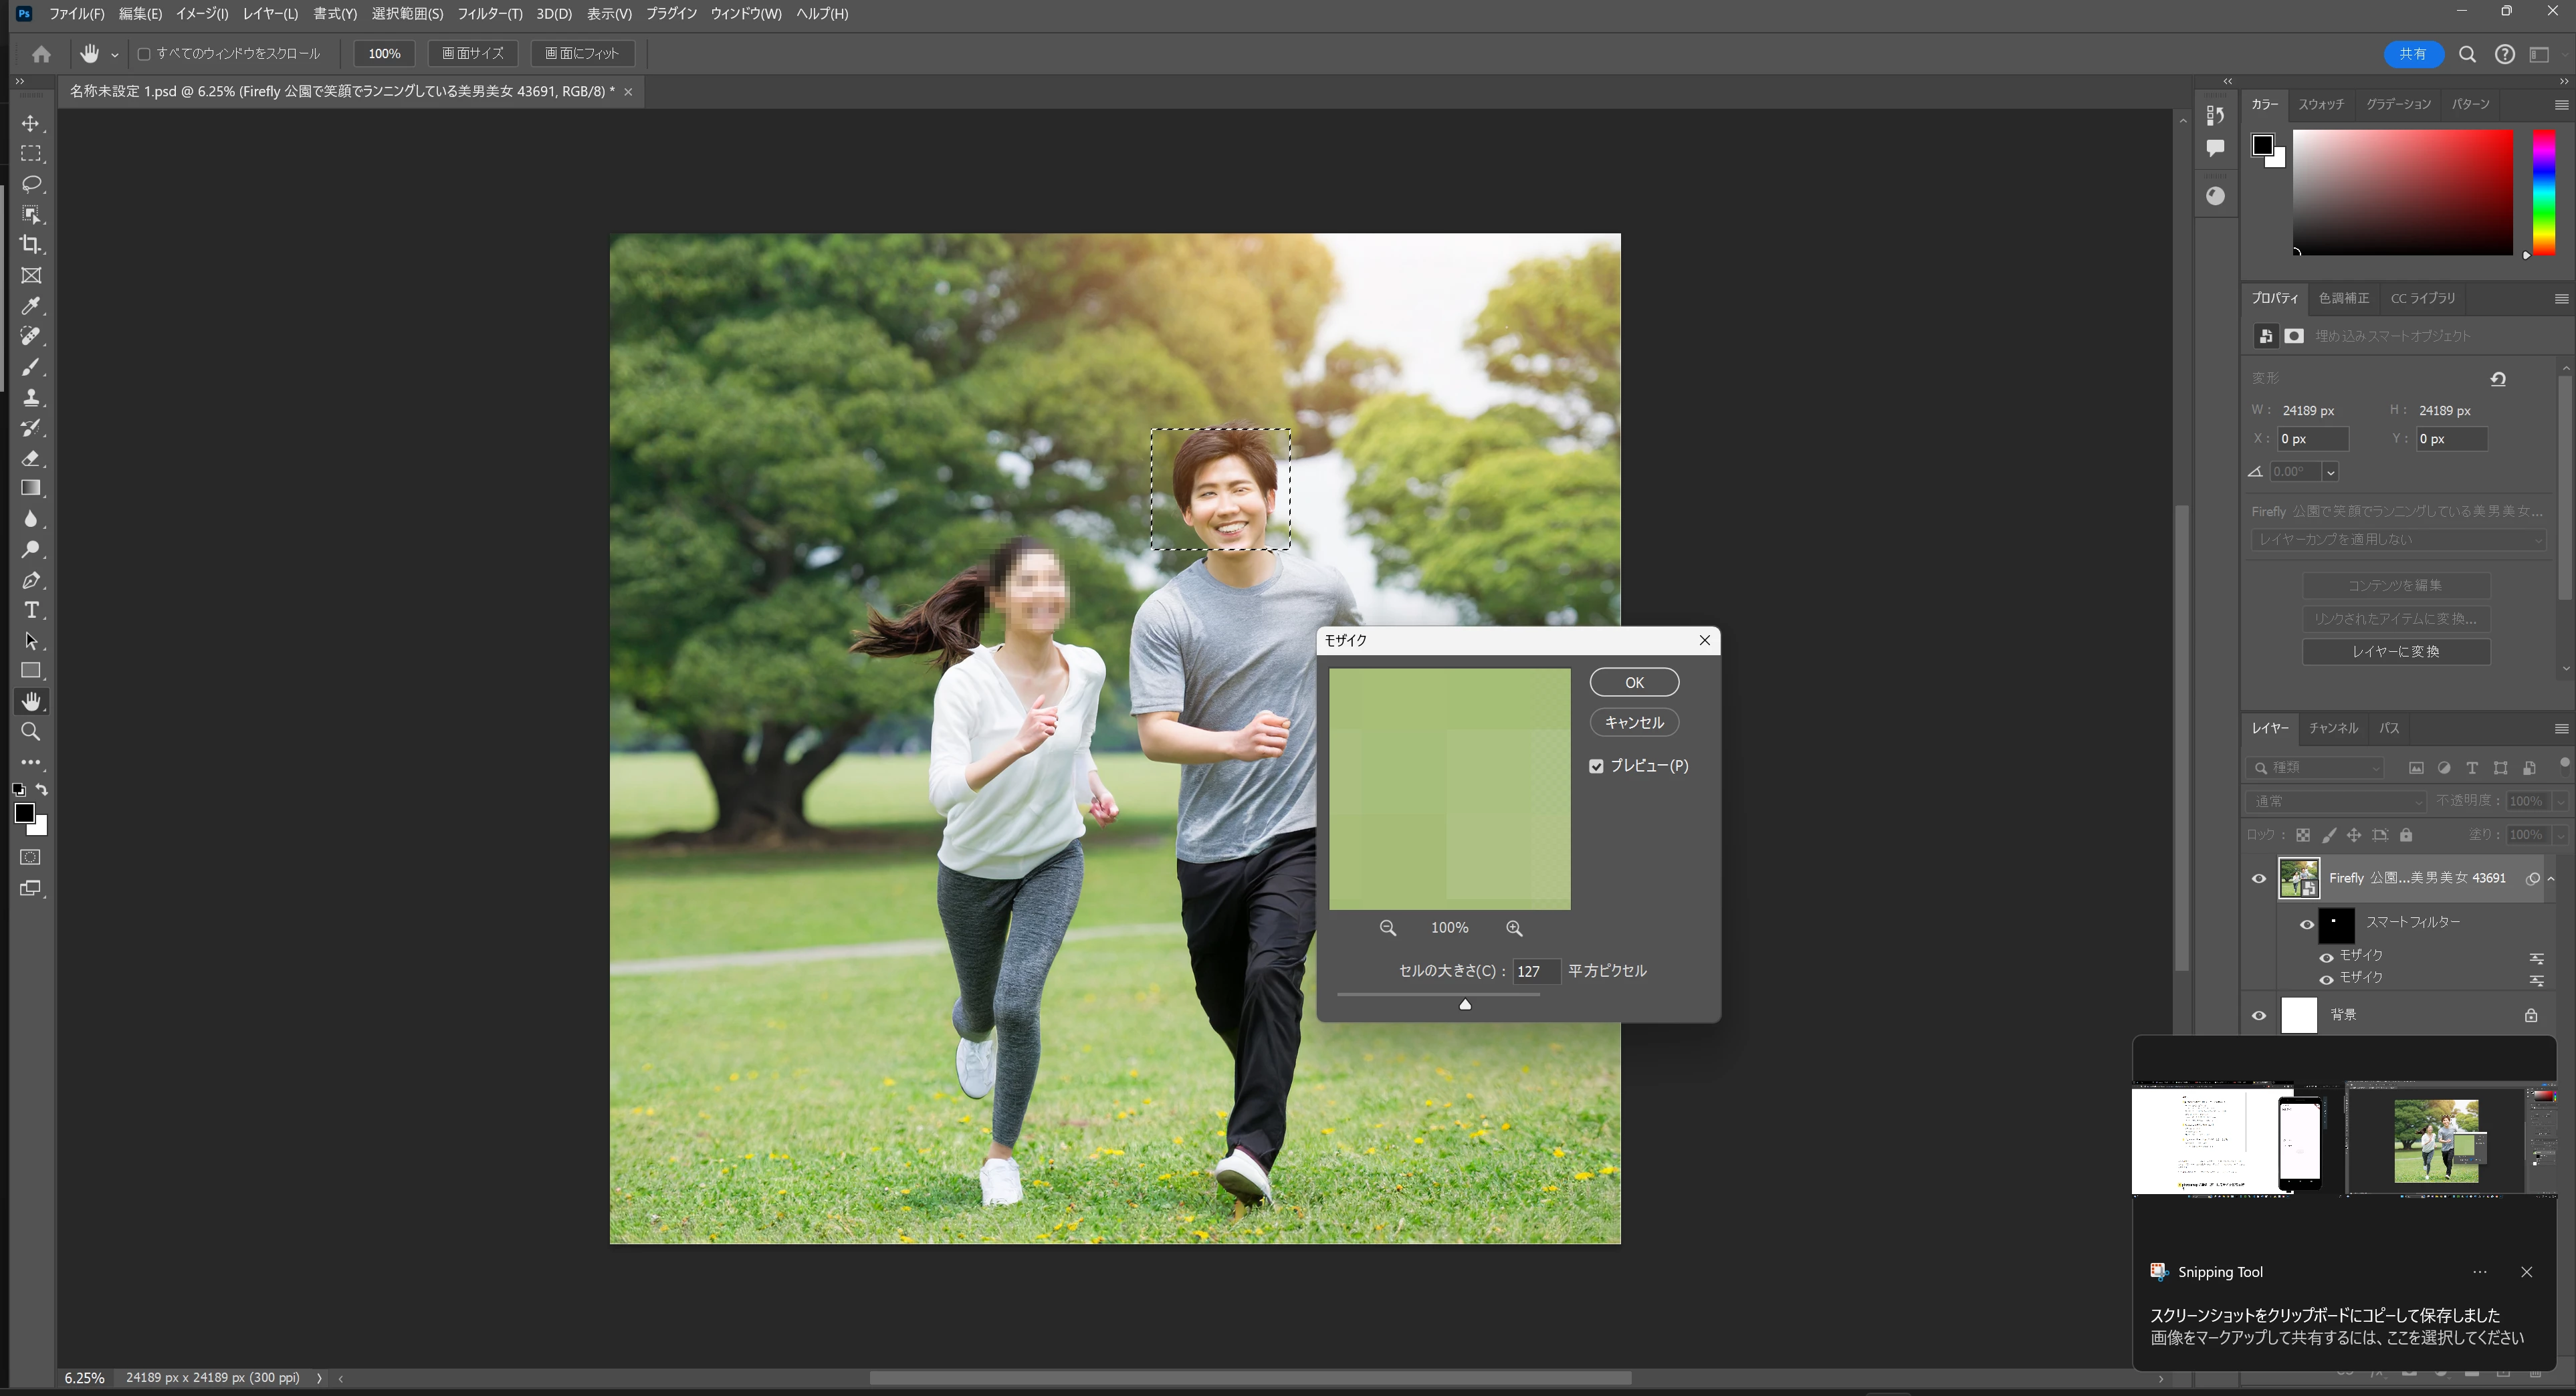Image resolution: width=2576 pixels, height=1396 pixels.
Task: Hide the 背景 layer visibility eye
Action: tap(2259, 1015)
